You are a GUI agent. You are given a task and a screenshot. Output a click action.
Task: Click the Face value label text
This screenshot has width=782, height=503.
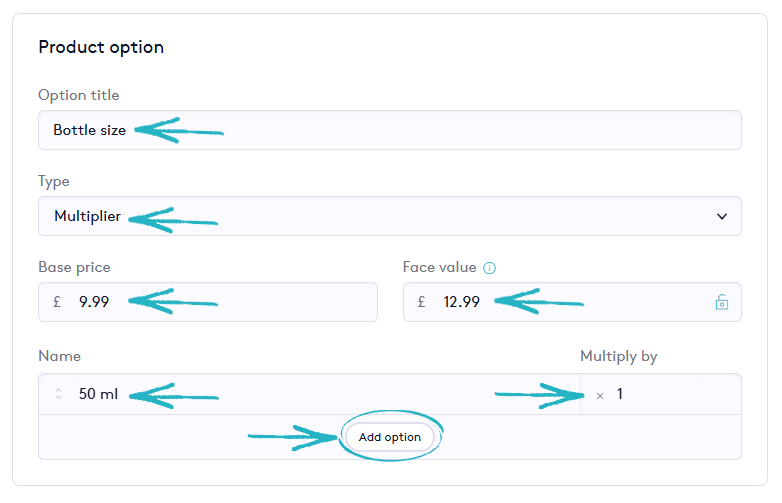tap(439, 267)
